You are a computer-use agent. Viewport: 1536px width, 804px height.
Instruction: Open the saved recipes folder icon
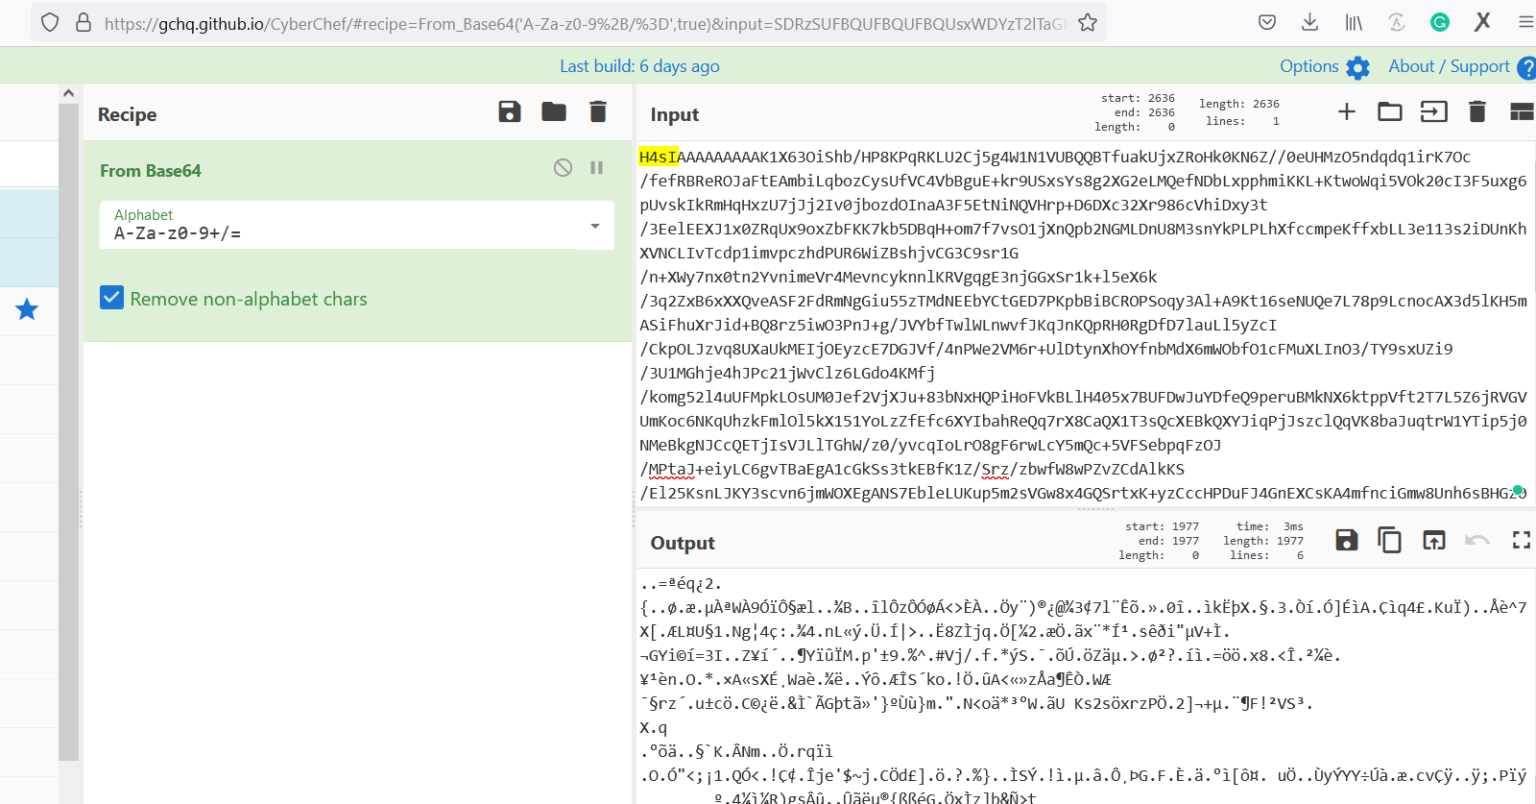click(x=553, y=112)
